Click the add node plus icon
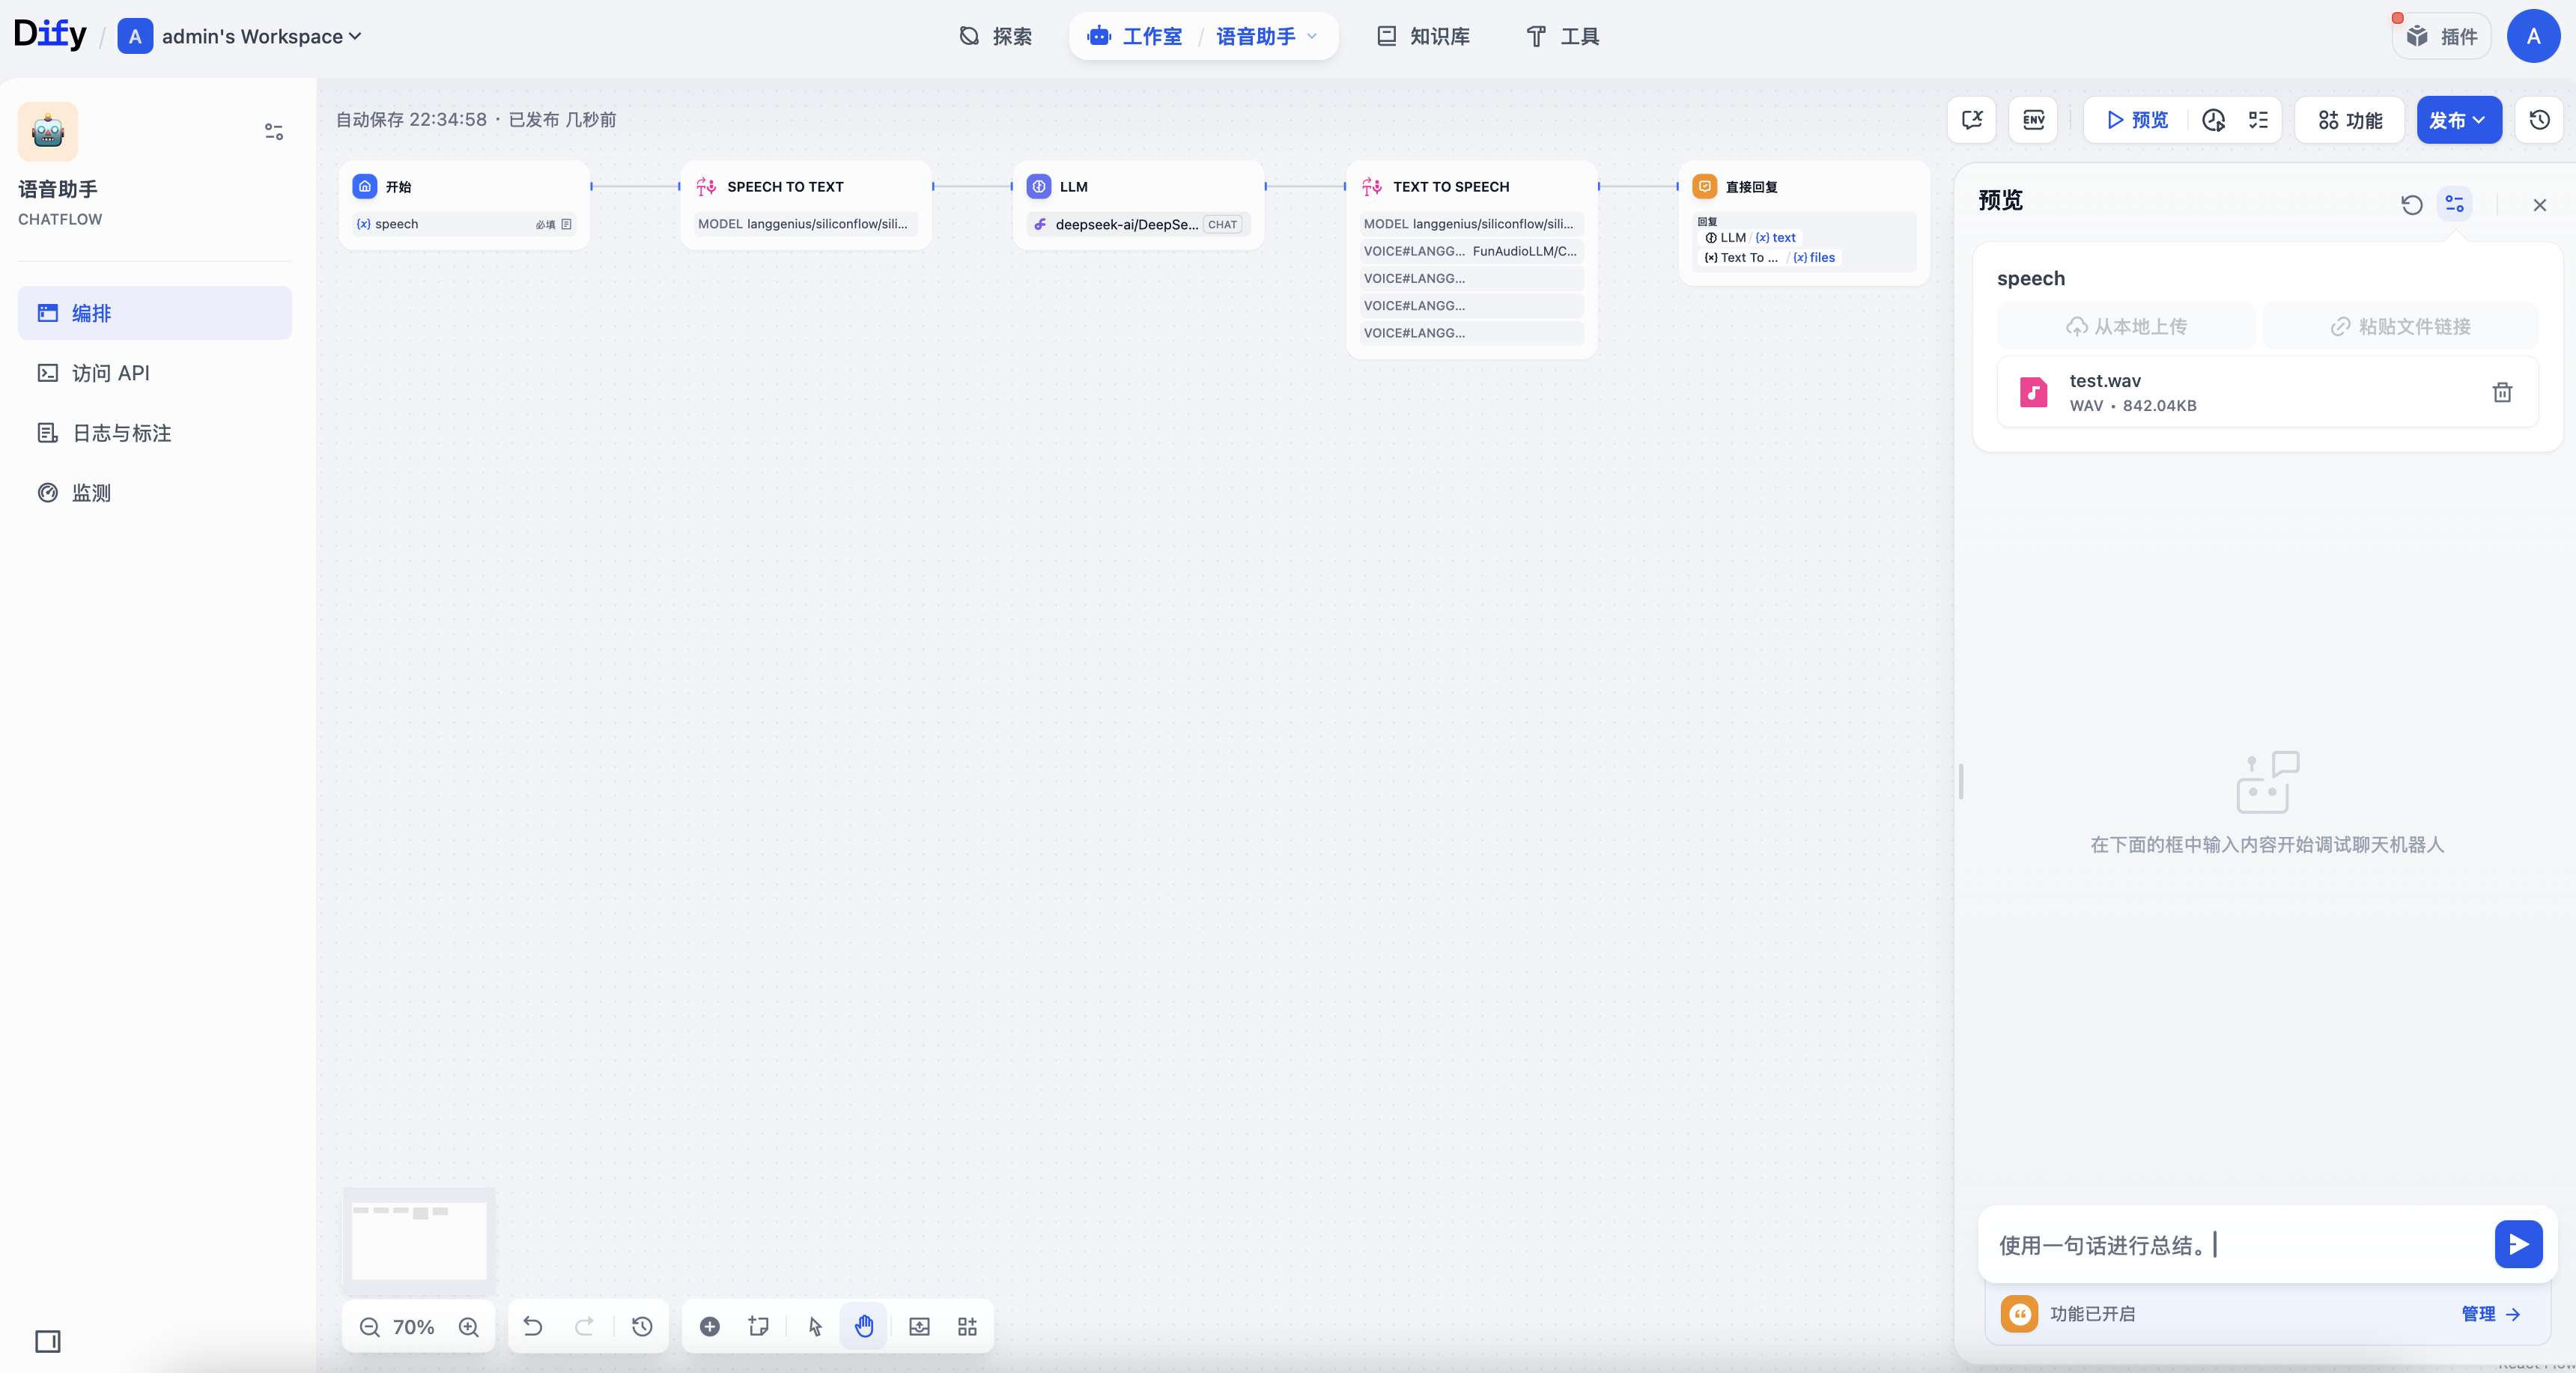This screenshot has width=2576, height=1373. click(x=710, y=1327)
